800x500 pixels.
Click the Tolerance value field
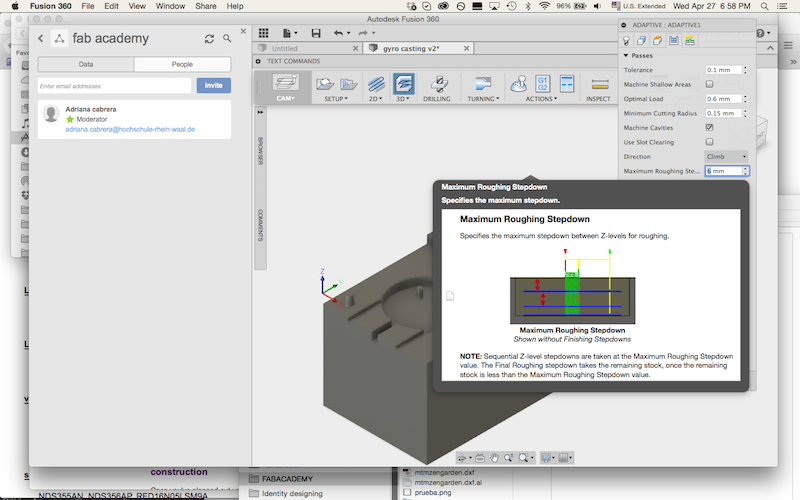point(723,70)
